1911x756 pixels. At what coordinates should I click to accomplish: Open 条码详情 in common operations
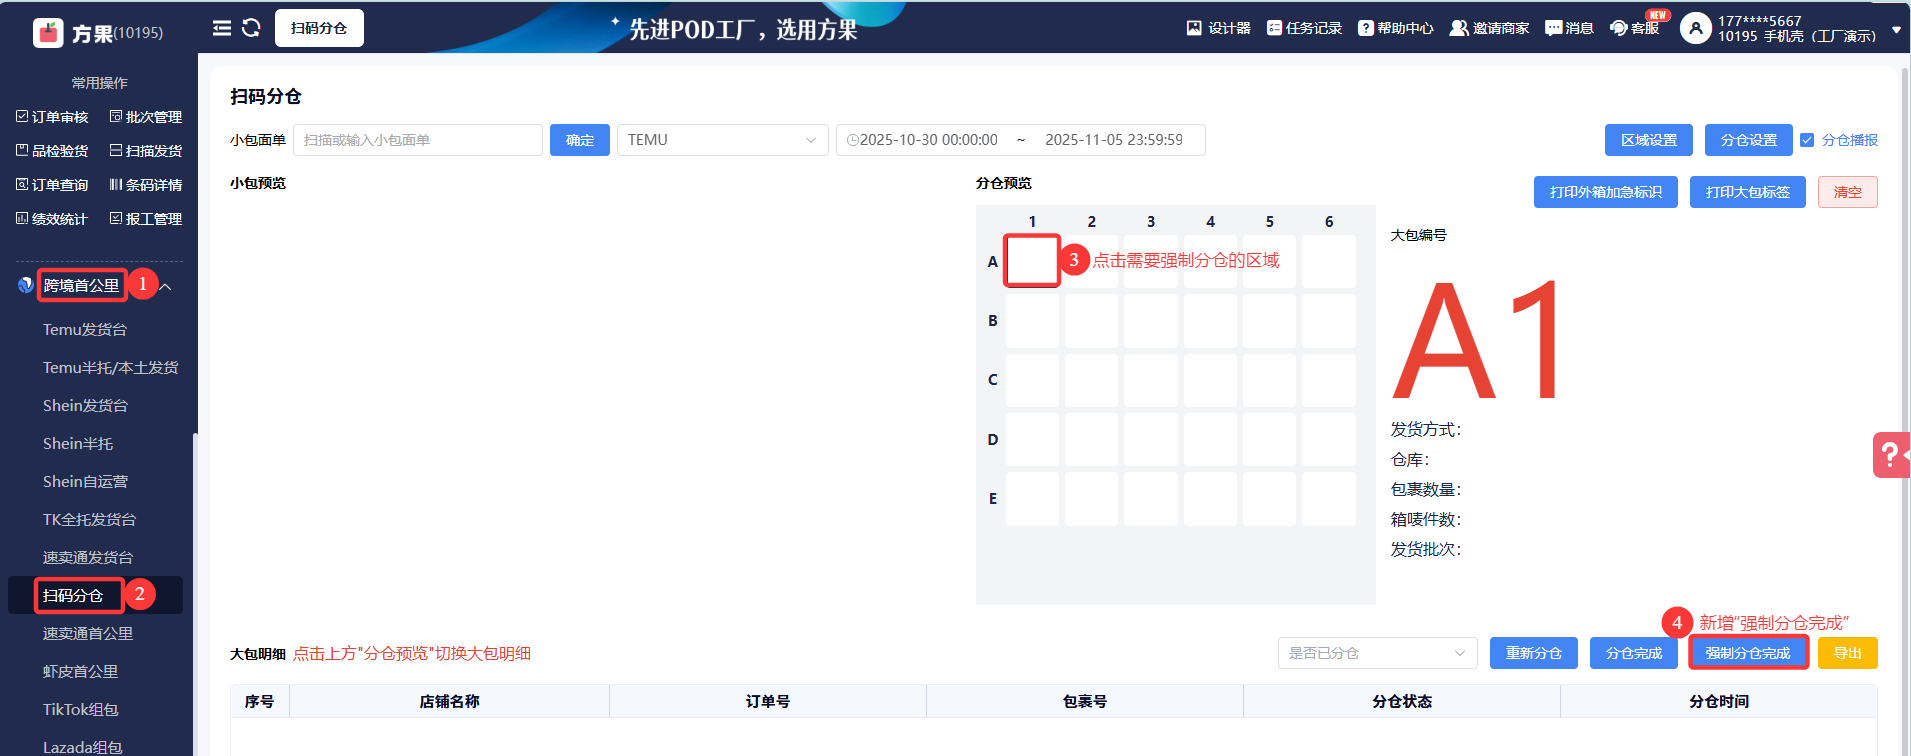[146, 185]
